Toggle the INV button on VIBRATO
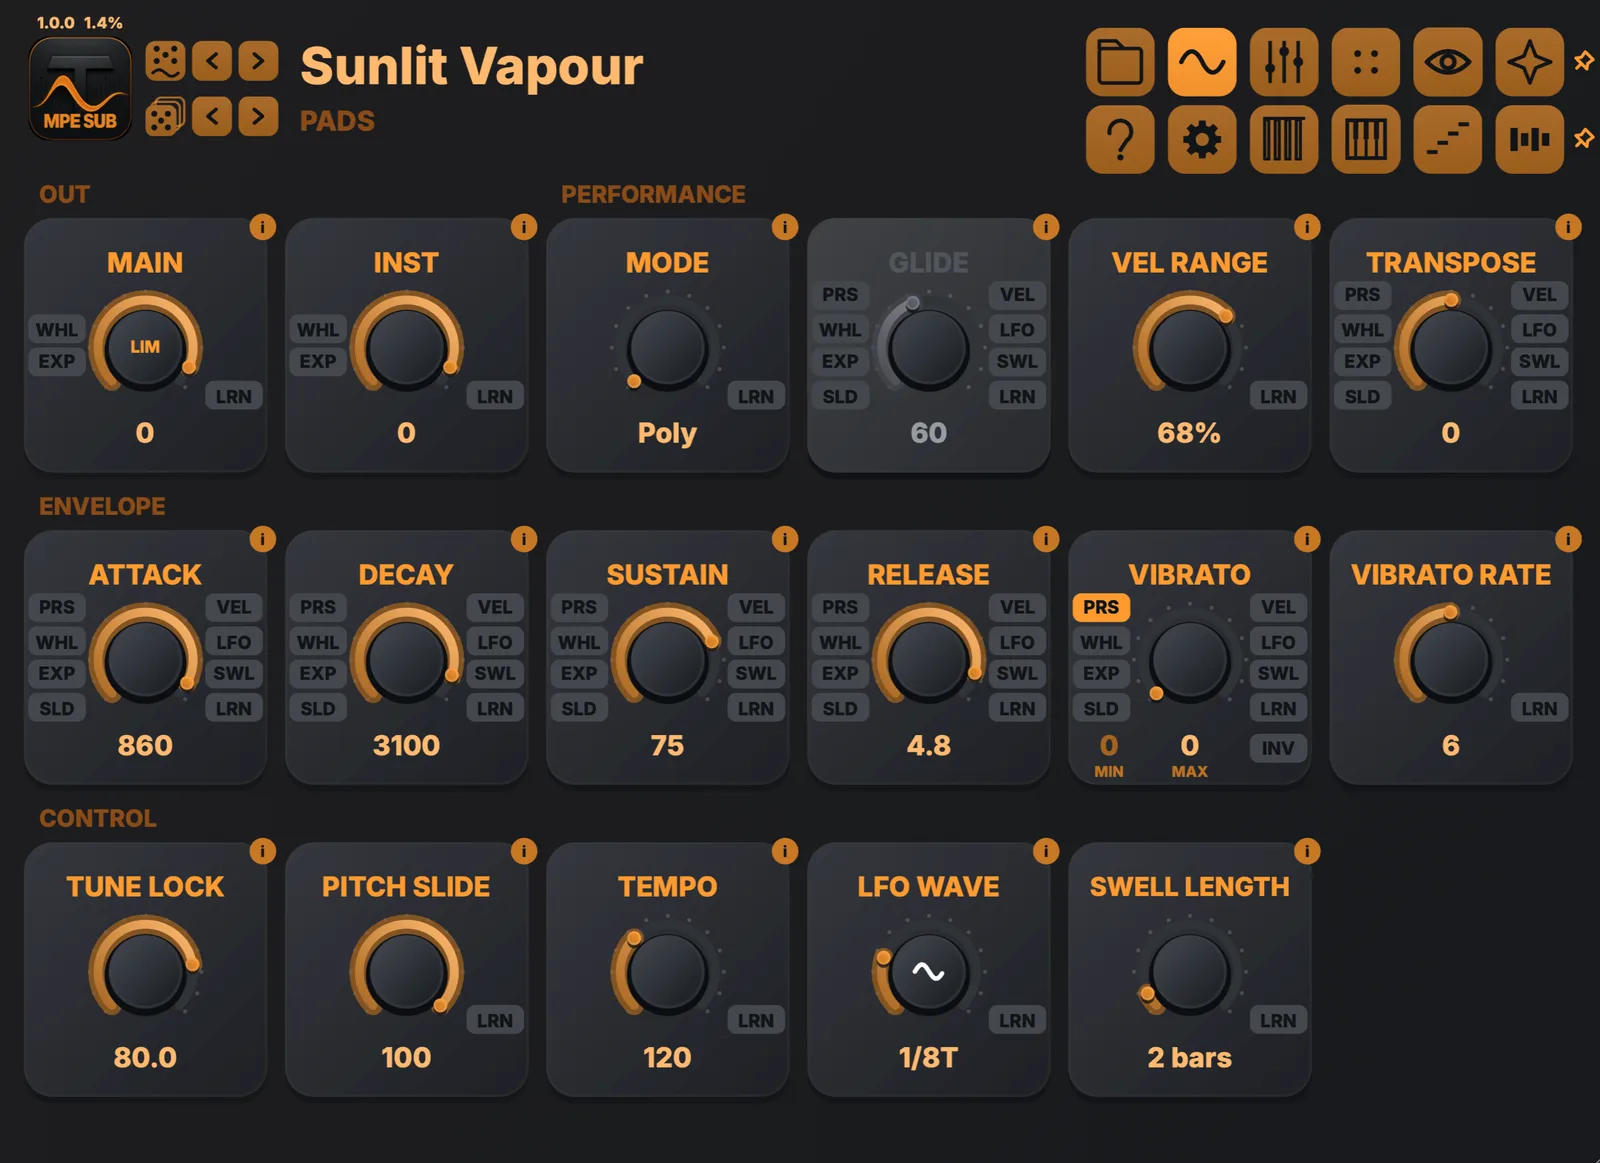Screen dimensions: 1600x1163 pyautogui.click(x=1278, y=748)
